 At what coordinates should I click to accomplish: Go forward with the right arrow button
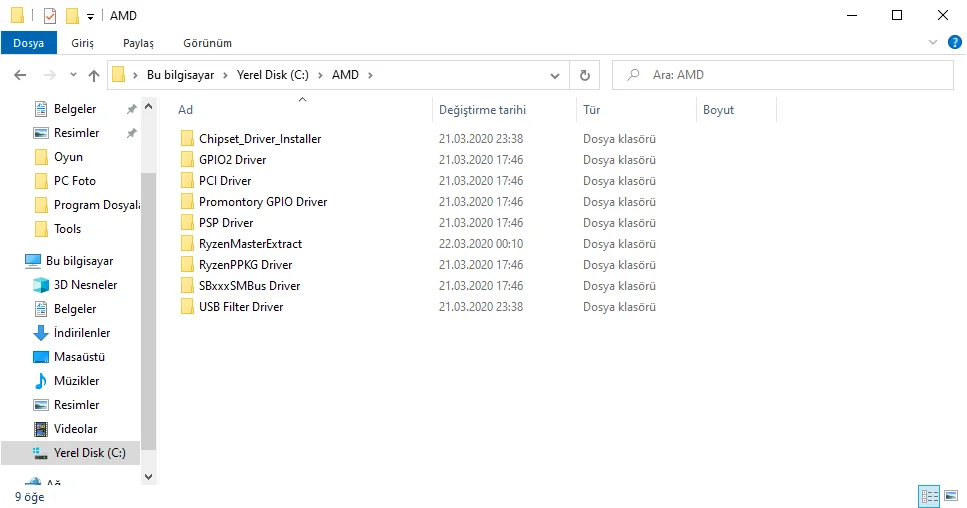point(49,75)
